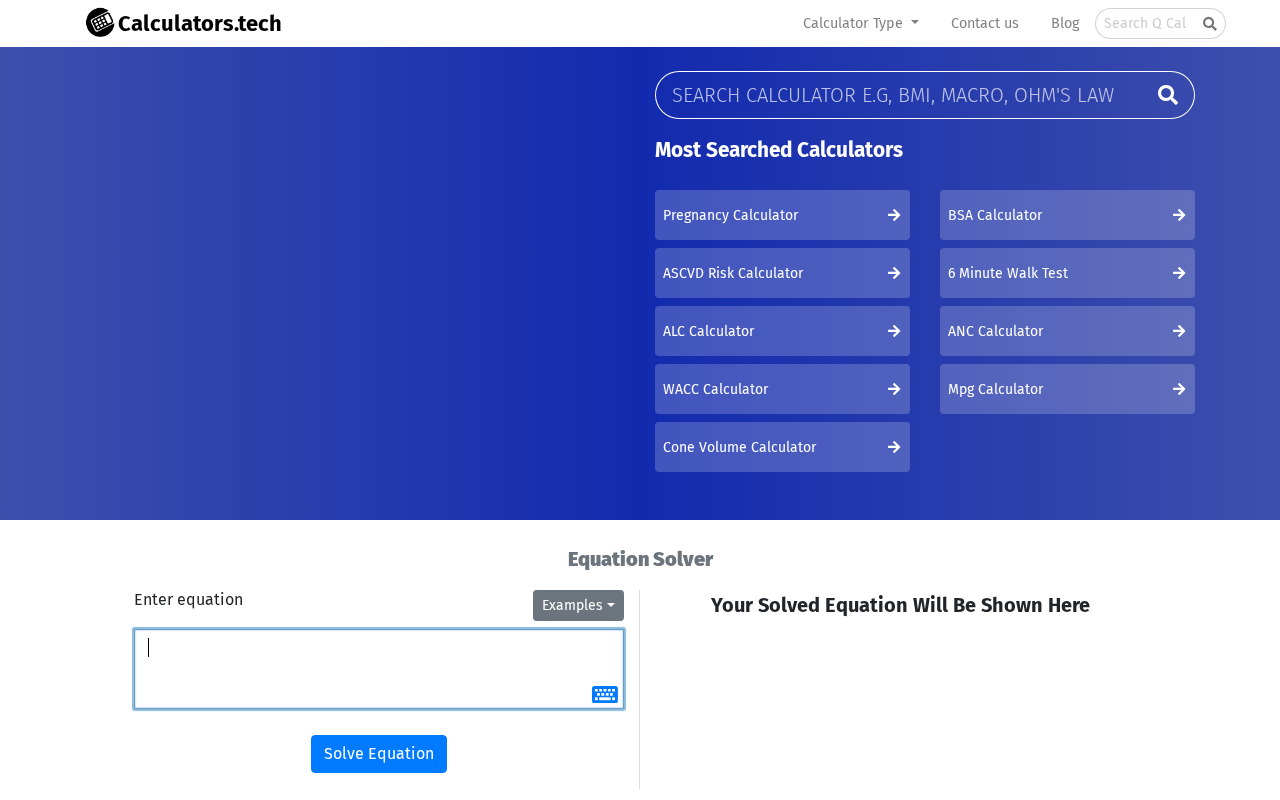The height and width of the screenshot is (800, 1280).
Task: Expand the Calculator Type dropdown menu
Action: [860, 23]
